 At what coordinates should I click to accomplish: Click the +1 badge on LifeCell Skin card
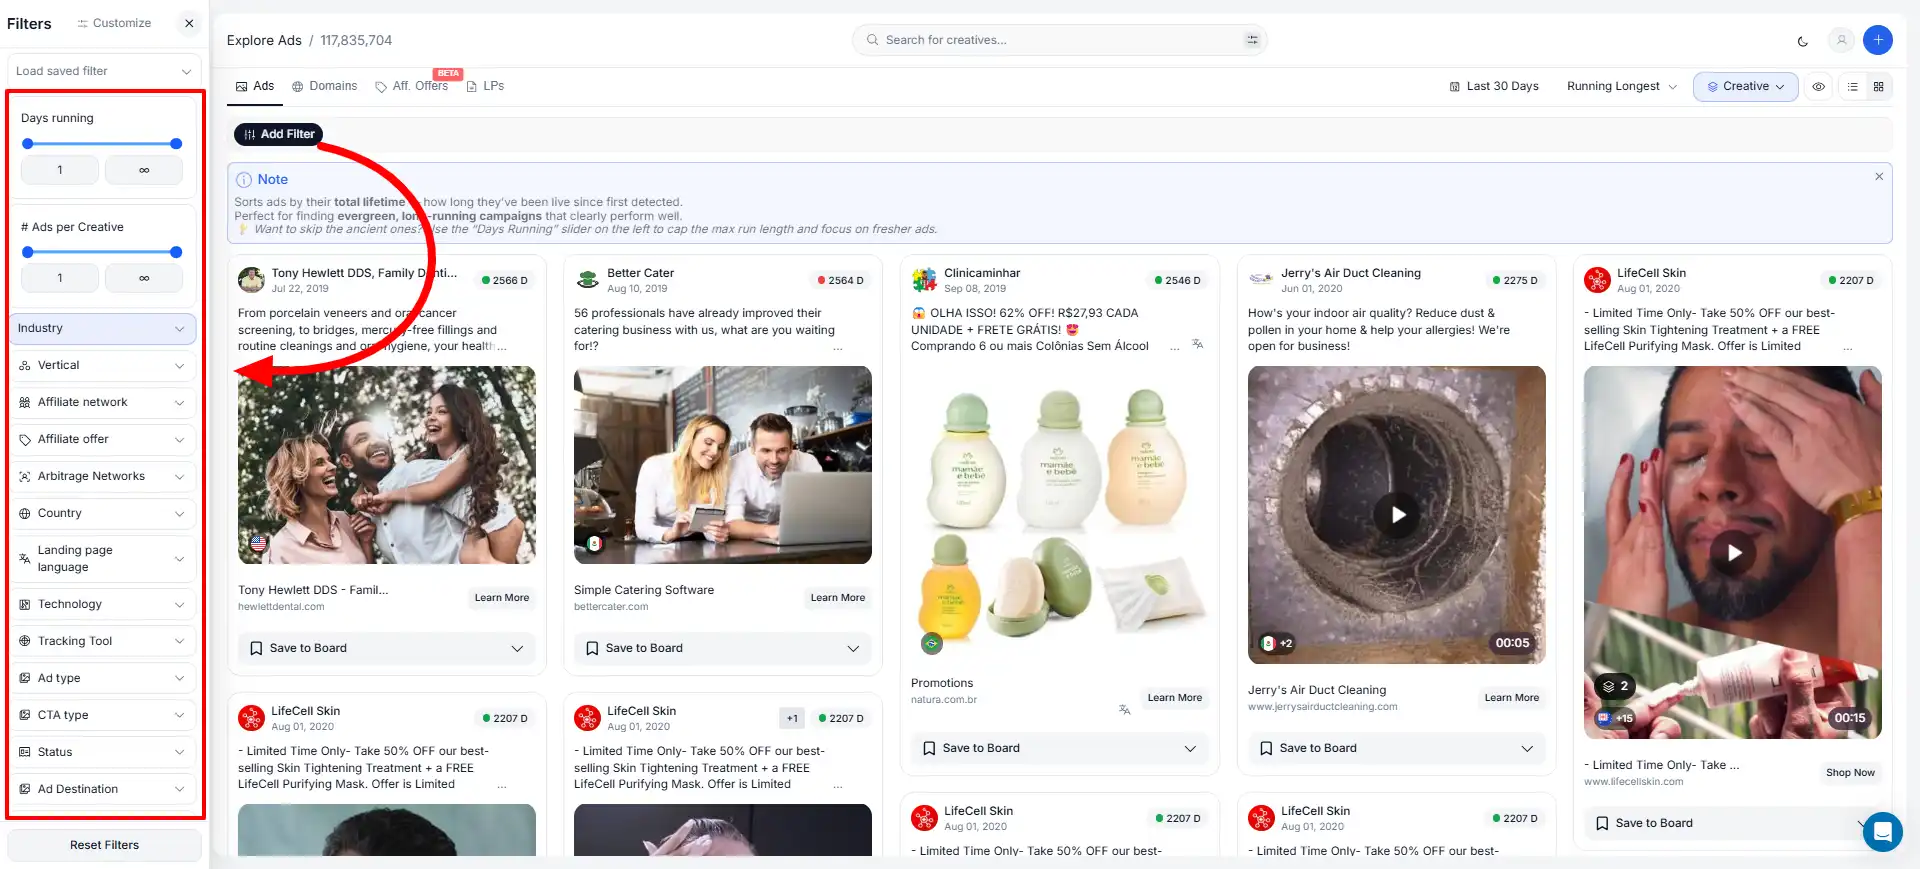[792, 718]
